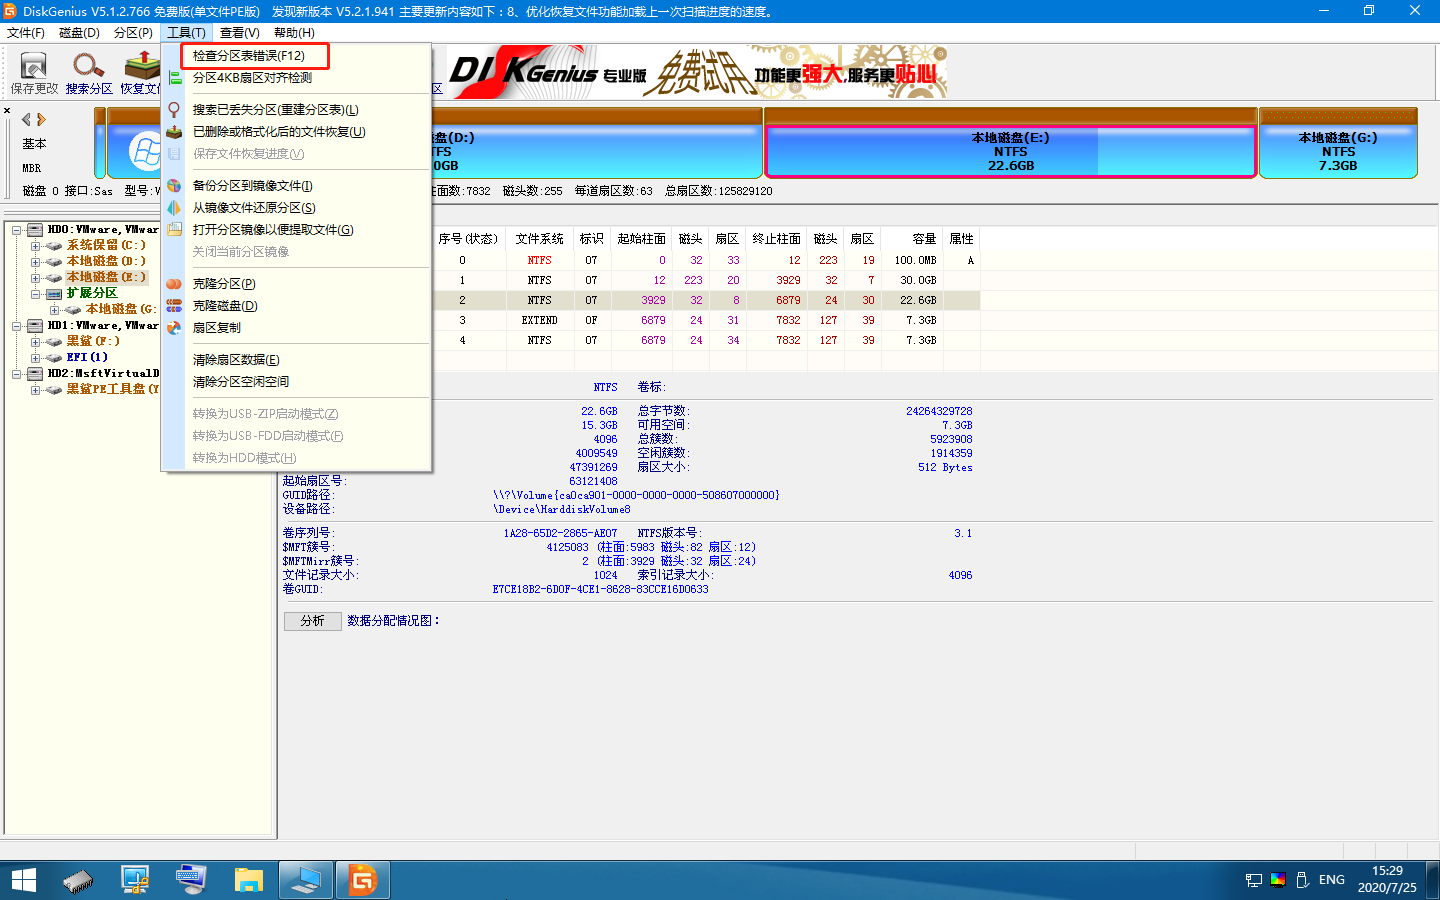Open the 查看(V) menu
This screenshot has width=1440, height=900.
(x=239, y=33)
